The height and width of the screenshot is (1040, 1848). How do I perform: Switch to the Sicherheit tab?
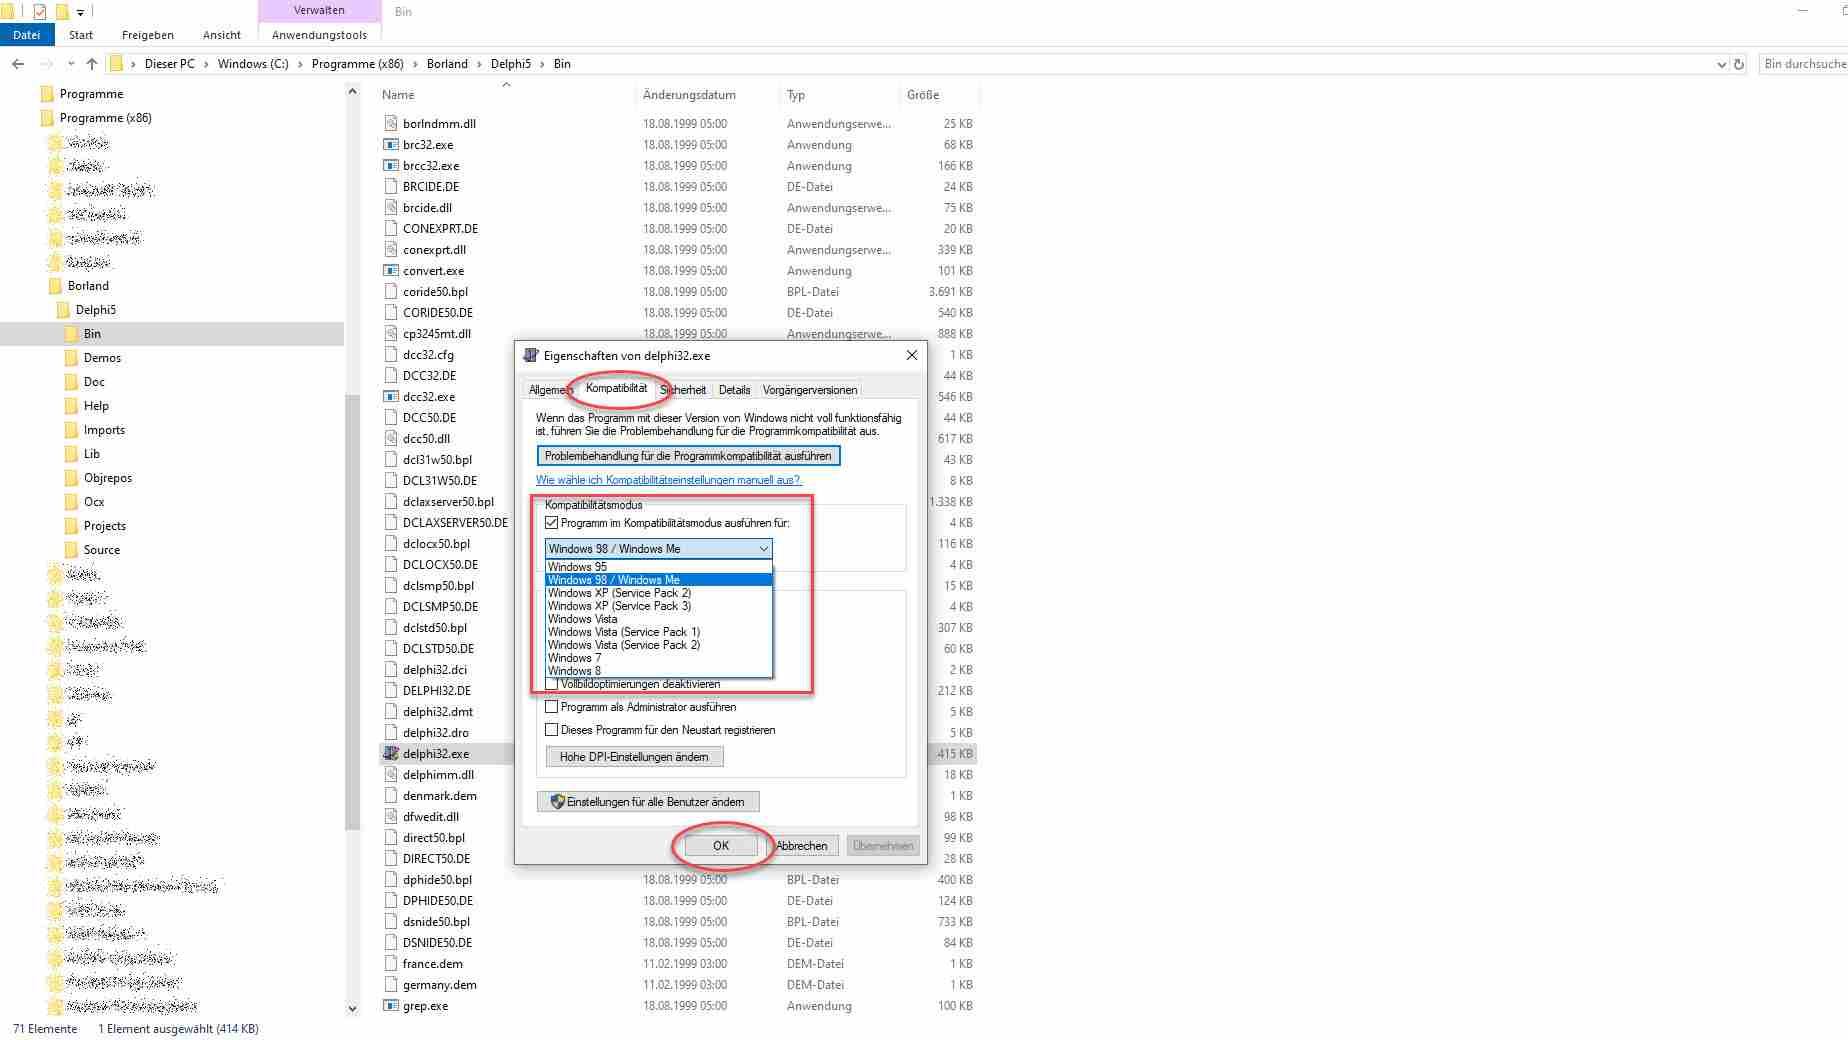click(x=683, y=390)
